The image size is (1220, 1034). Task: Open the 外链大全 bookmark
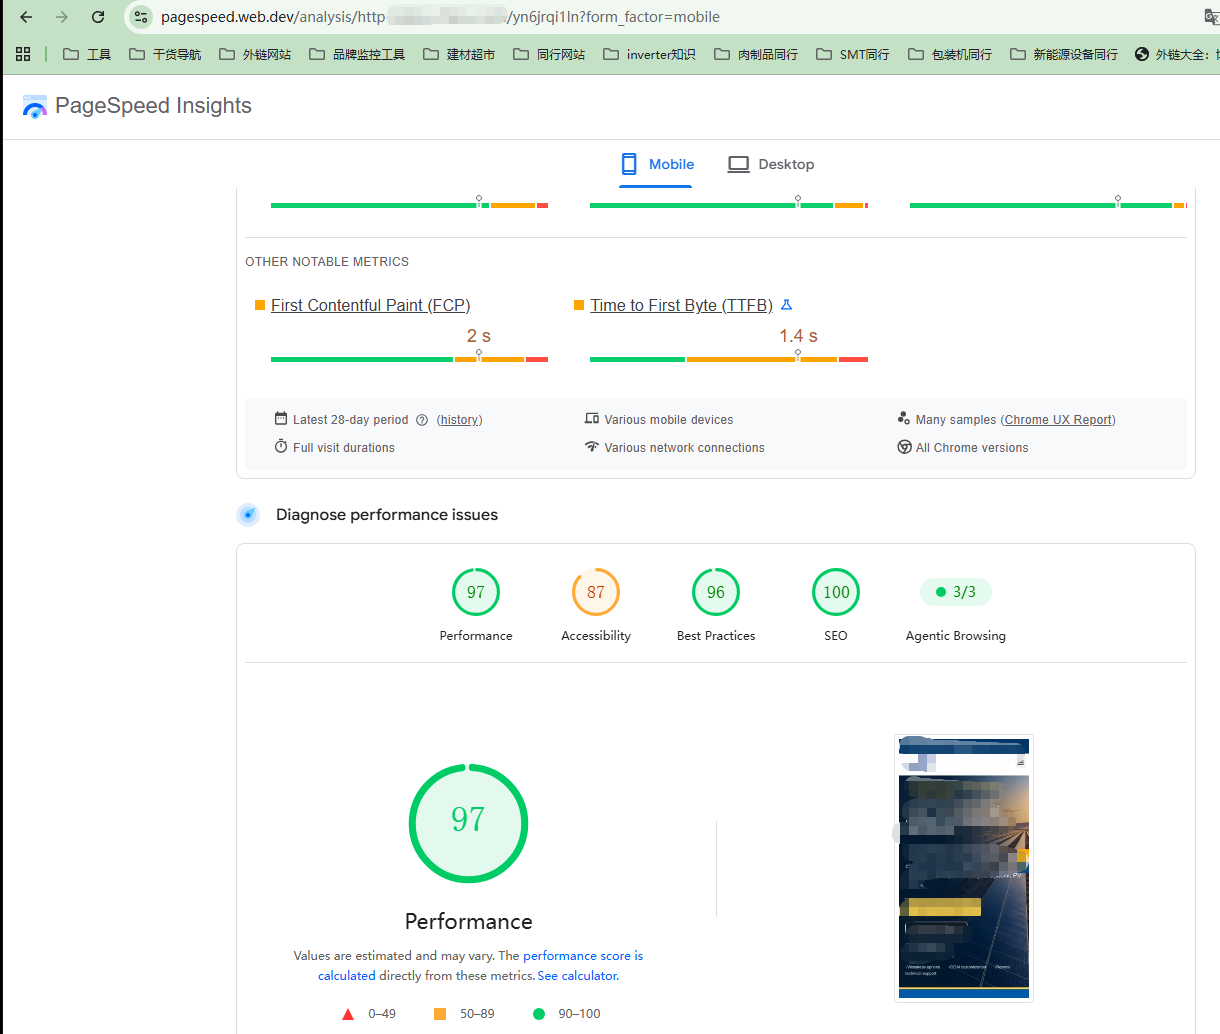1177,54
